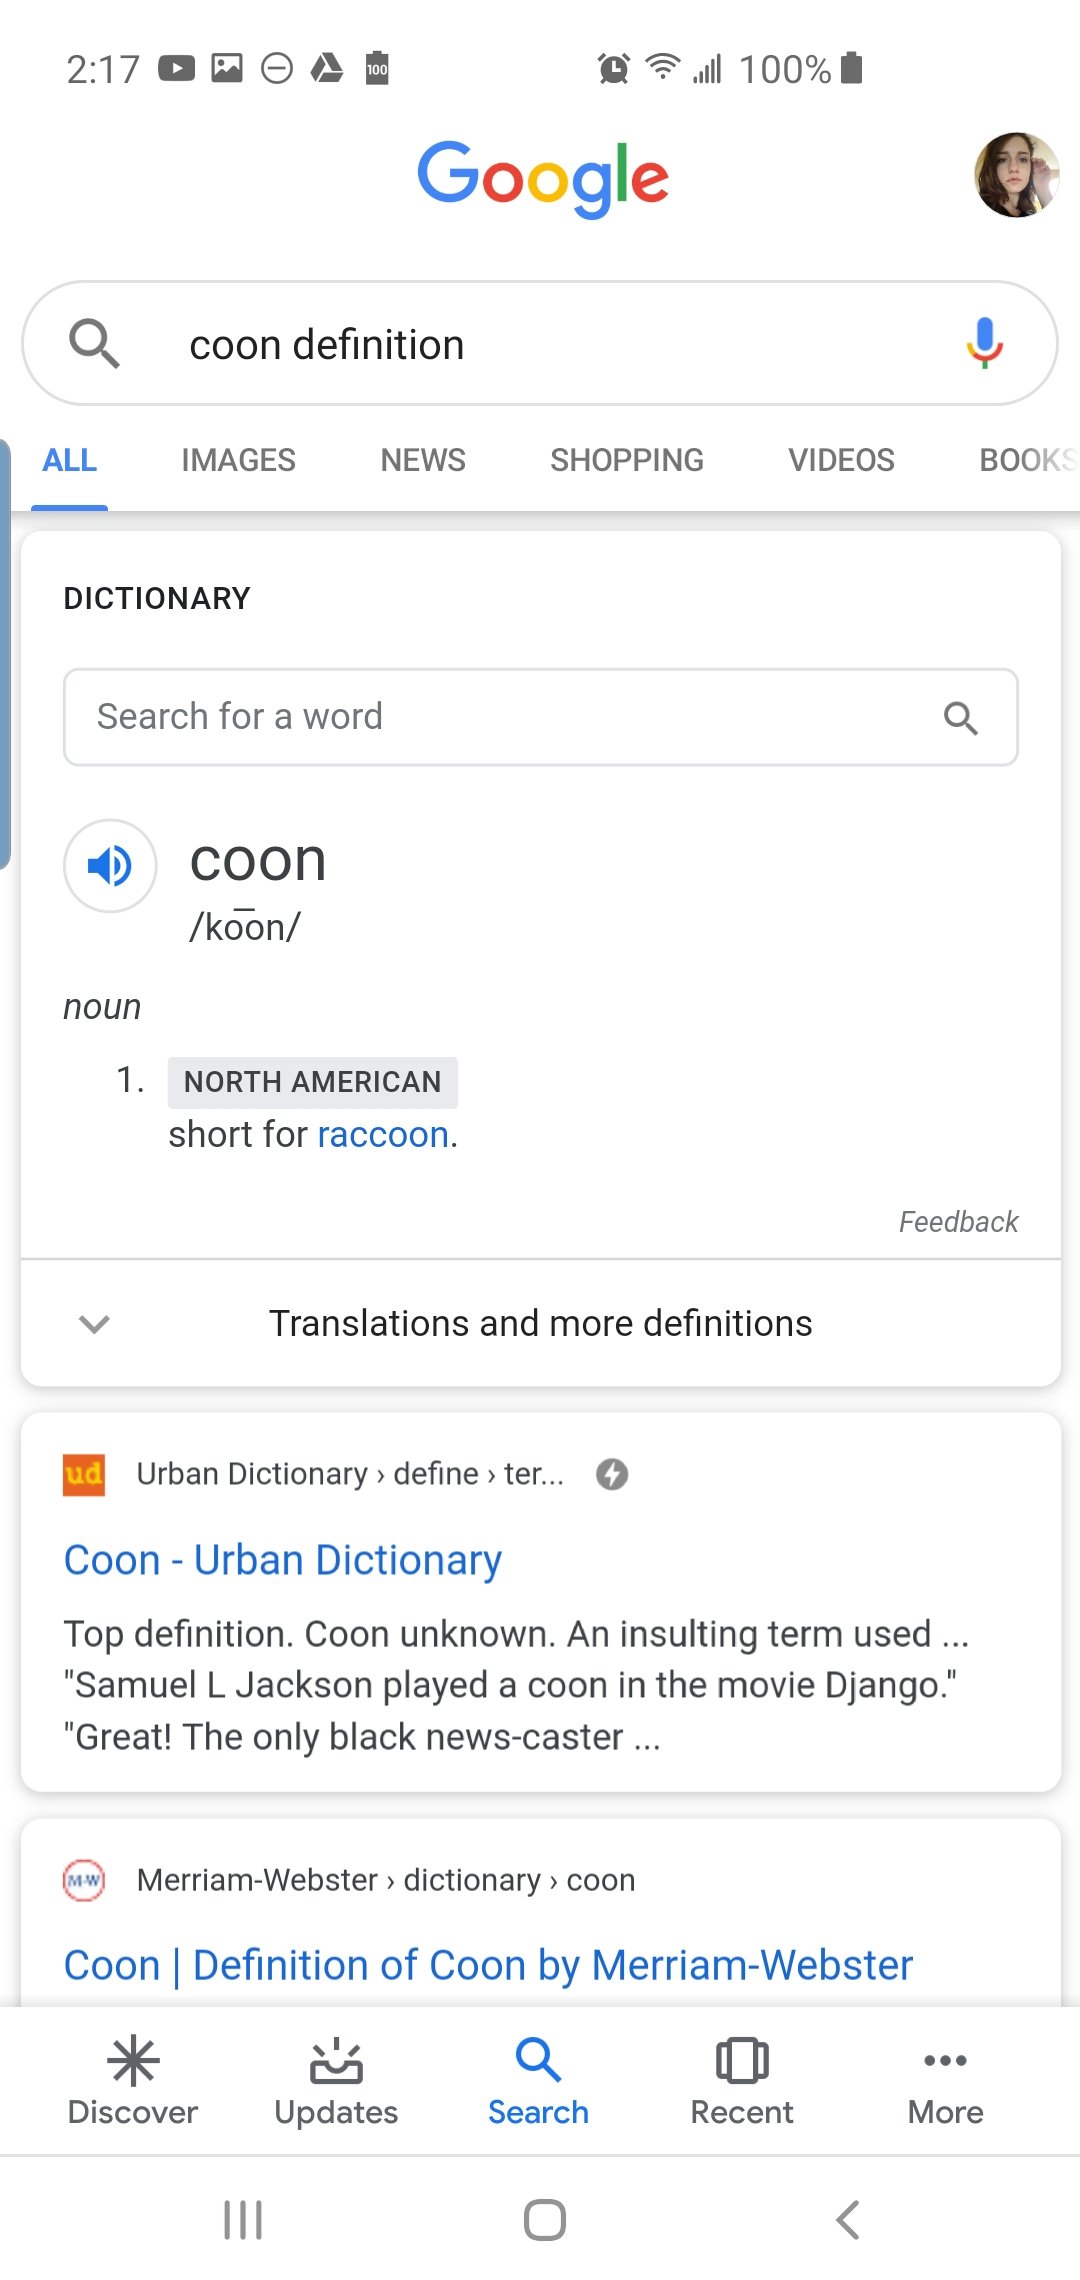
Task: Select the Videos results tab
Action: pos(841,460)
